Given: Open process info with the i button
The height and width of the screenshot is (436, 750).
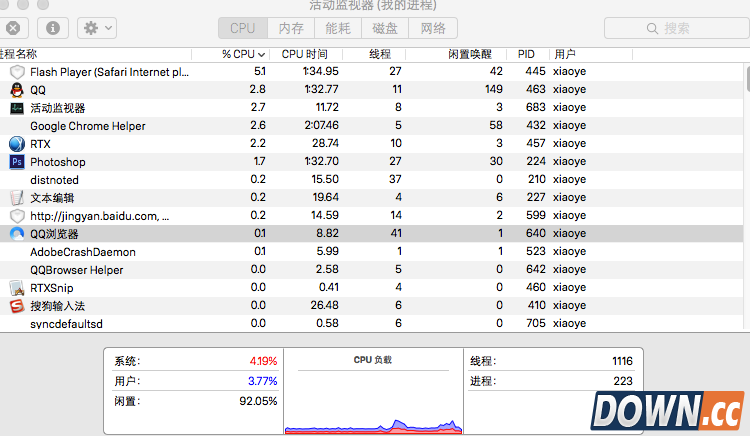Looking at the screenshot, I should pos(53,28).
